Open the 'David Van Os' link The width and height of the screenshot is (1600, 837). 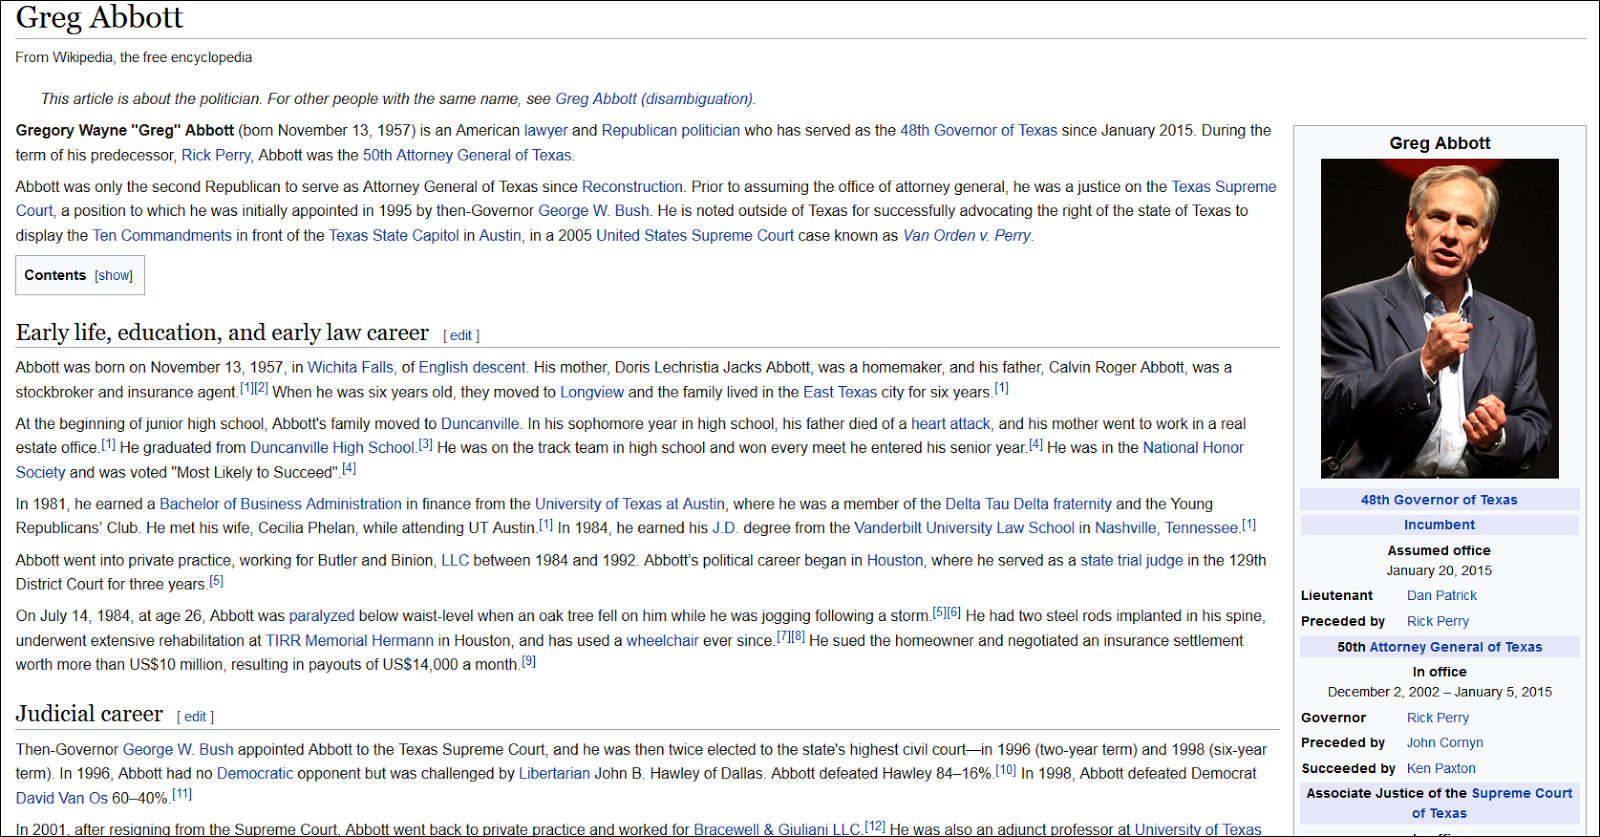[x=62, y=799]
